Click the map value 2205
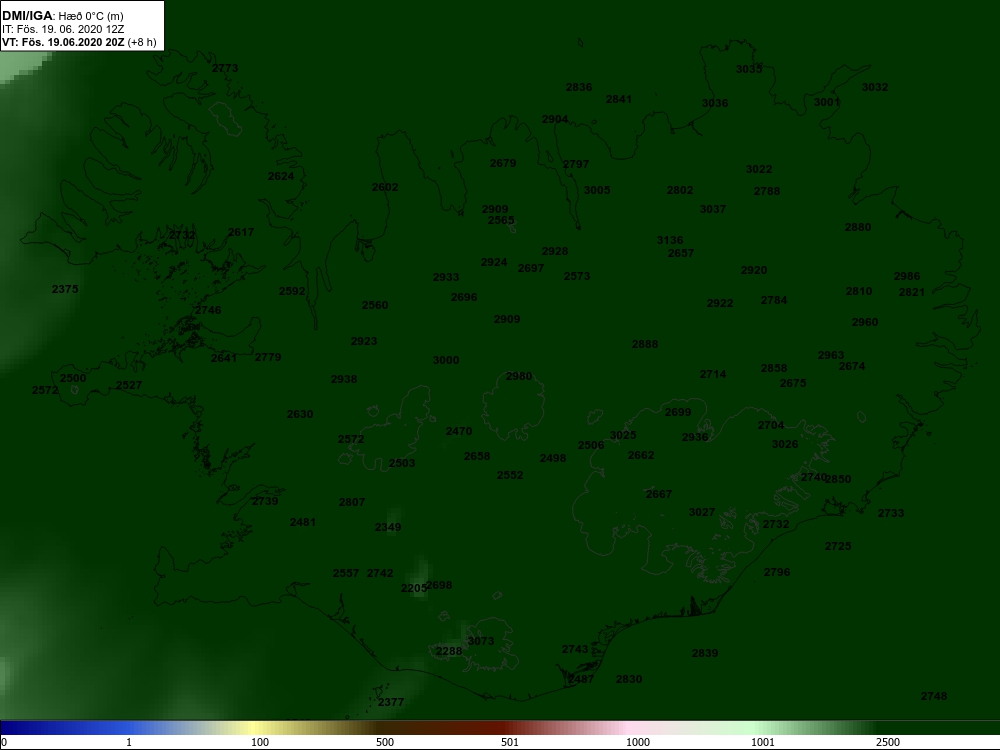The width and height of the screenshot is (1000, 750). (x=414, y=588)
